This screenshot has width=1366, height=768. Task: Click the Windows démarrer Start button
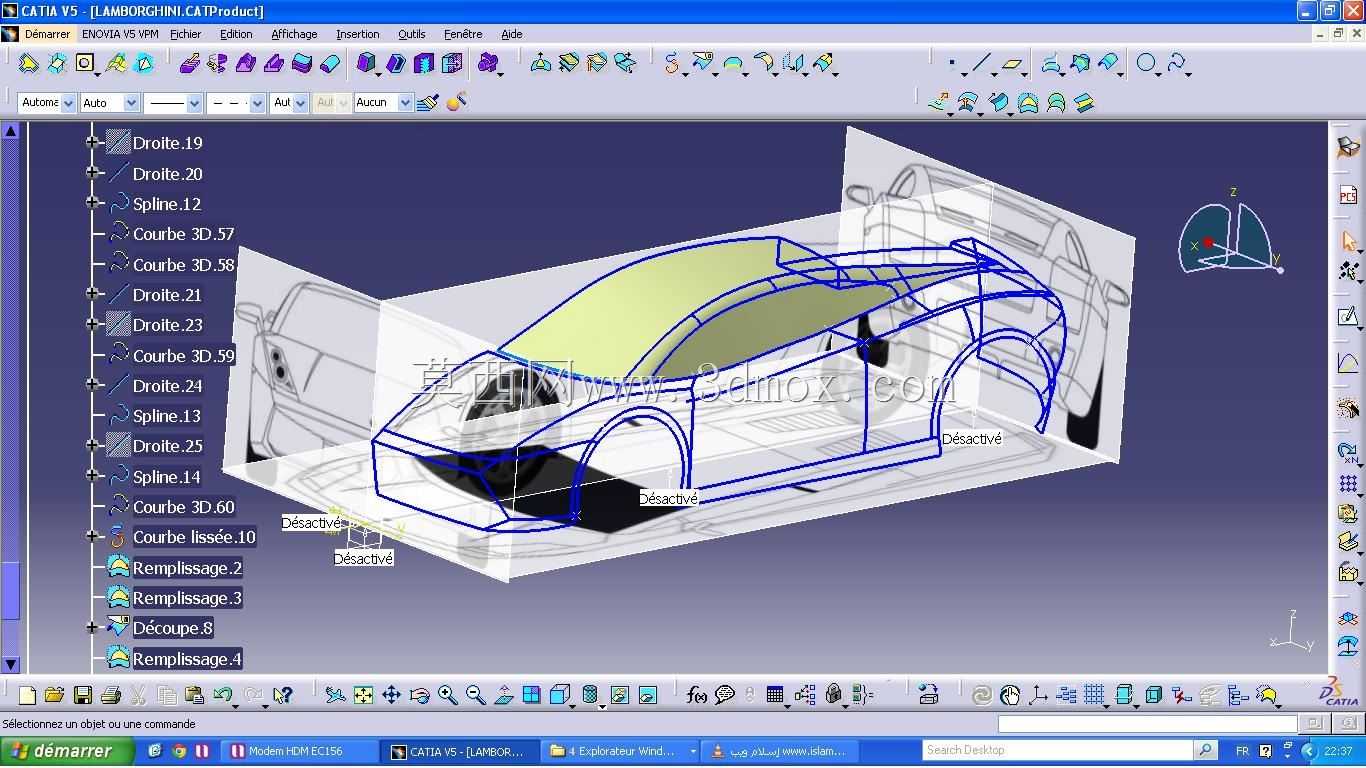click(x=67, y=751)
